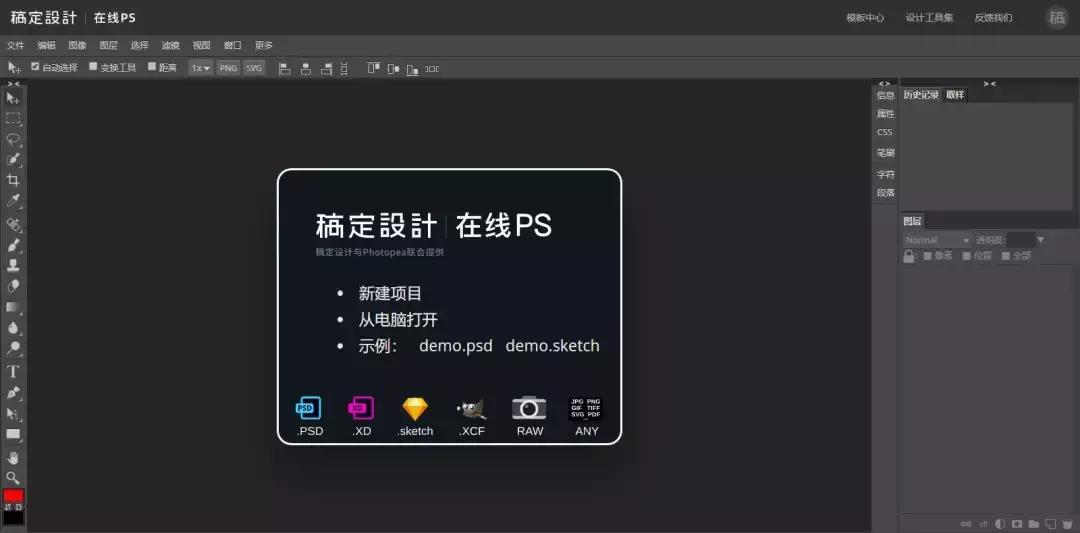This screenshot has height=533, width=1080.
Task: Click the delete layer trash icon
Action: point(1068,524)
